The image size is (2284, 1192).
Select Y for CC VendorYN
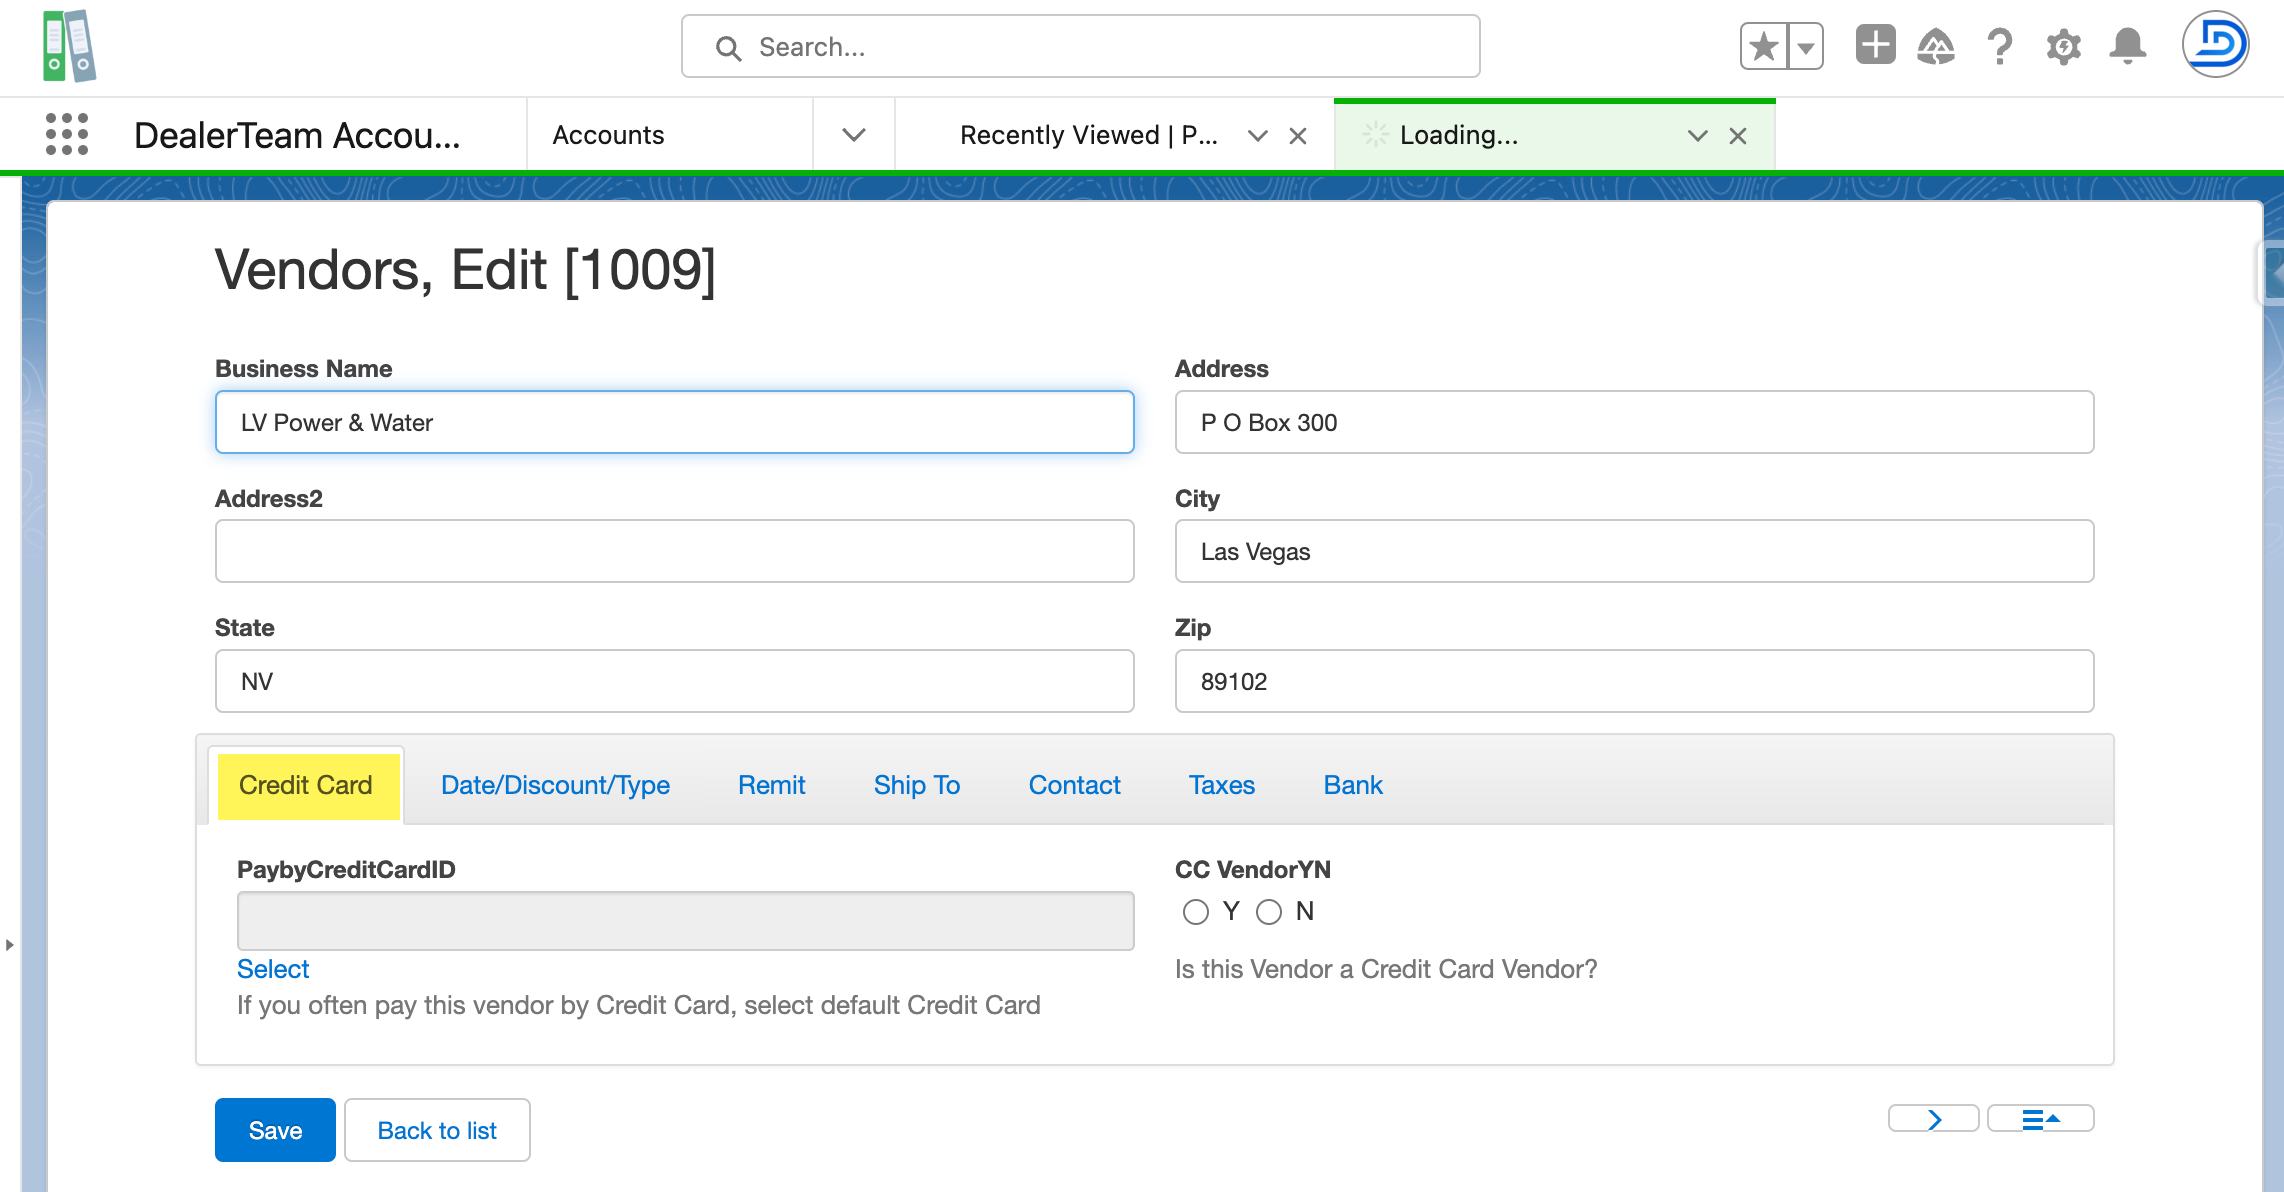click(1196, 911)
